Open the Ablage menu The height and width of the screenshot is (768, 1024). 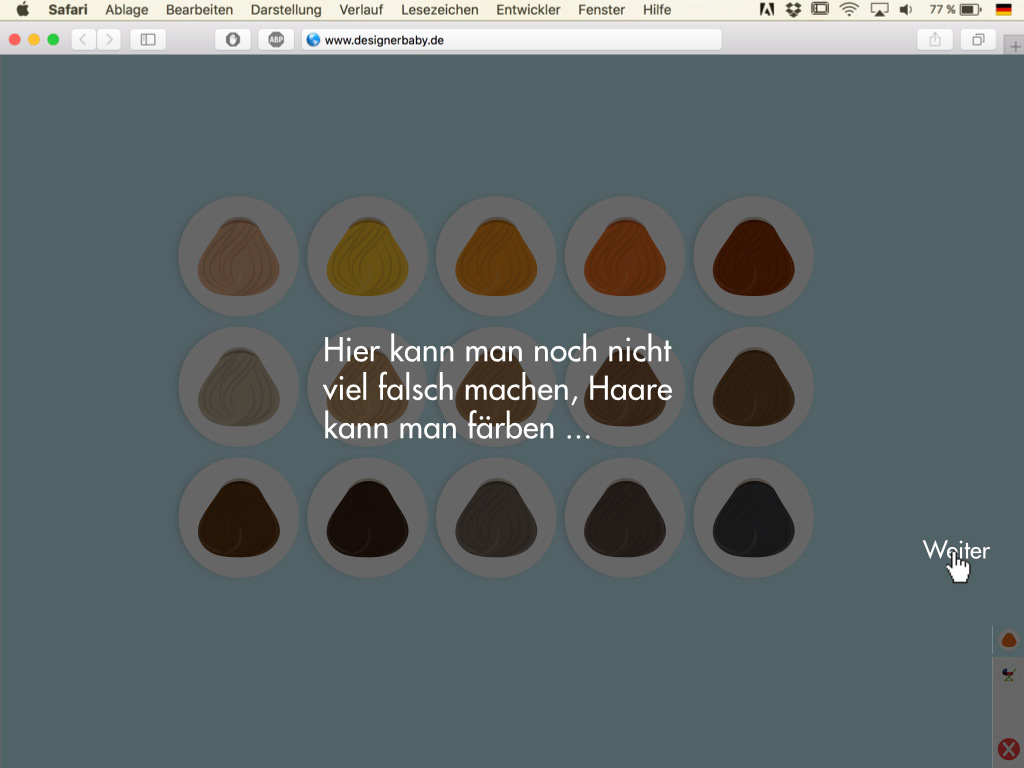point(127,10)
